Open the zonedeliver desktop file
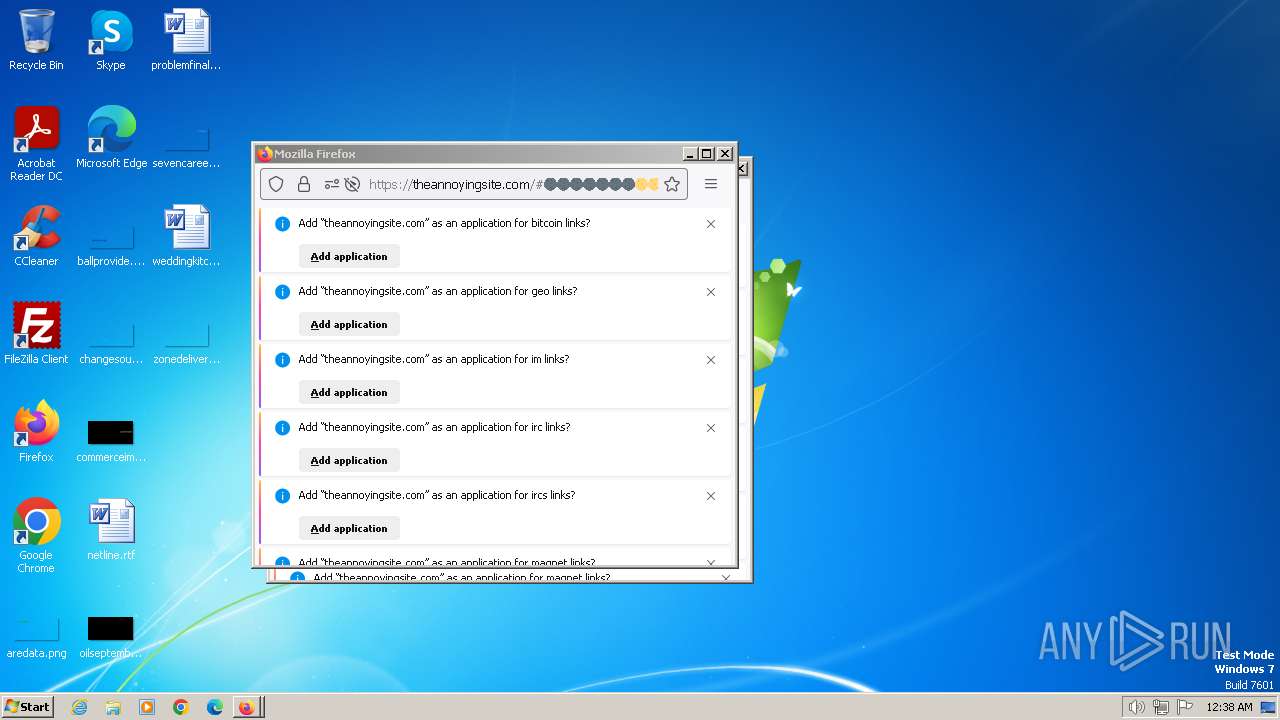This screenshot has width=1280, height=720. (x=186, y=342)
